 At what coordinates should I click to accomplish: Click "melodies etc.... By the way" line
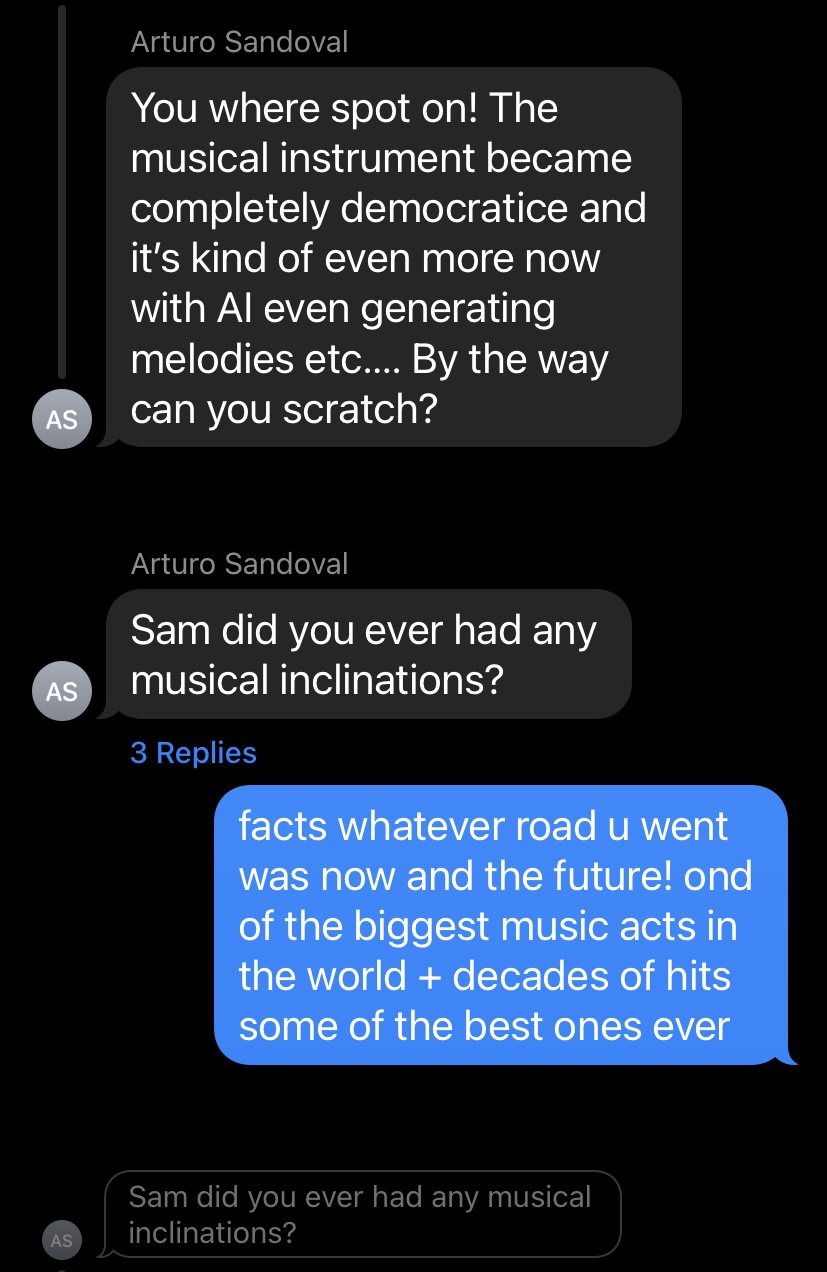(370, 360)
